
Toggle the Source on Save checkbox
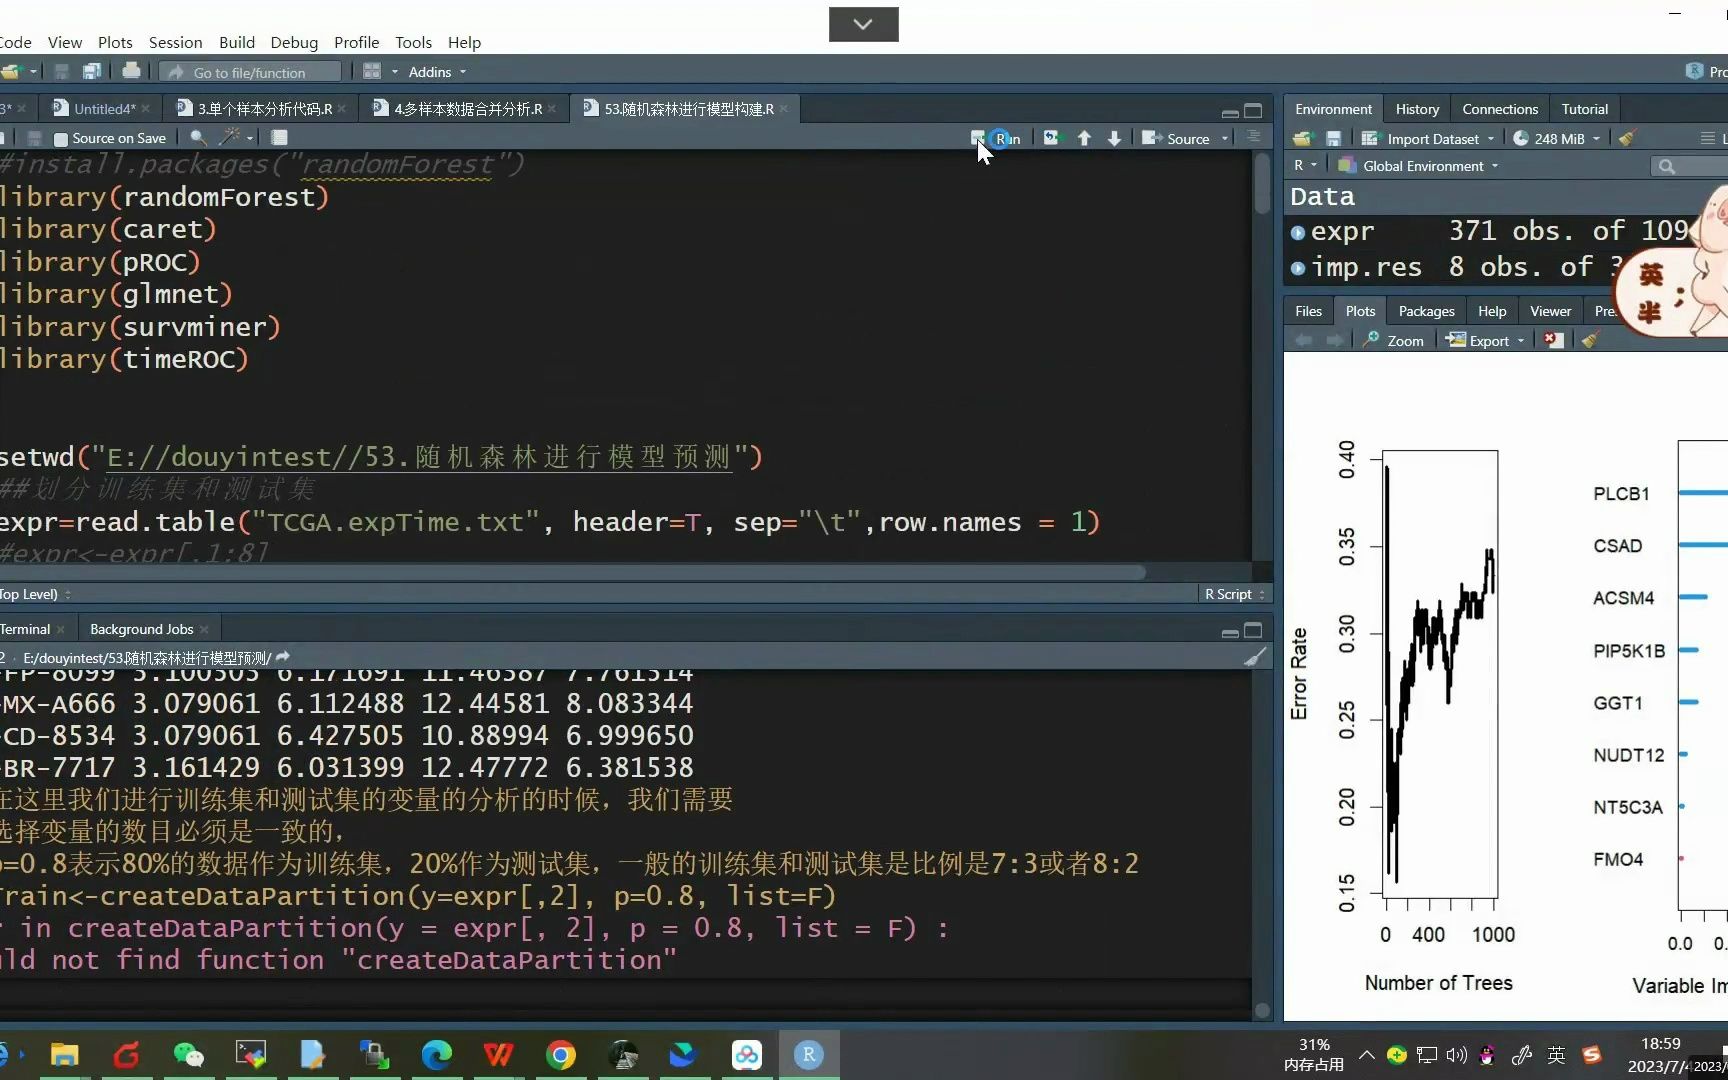(61, 139)
